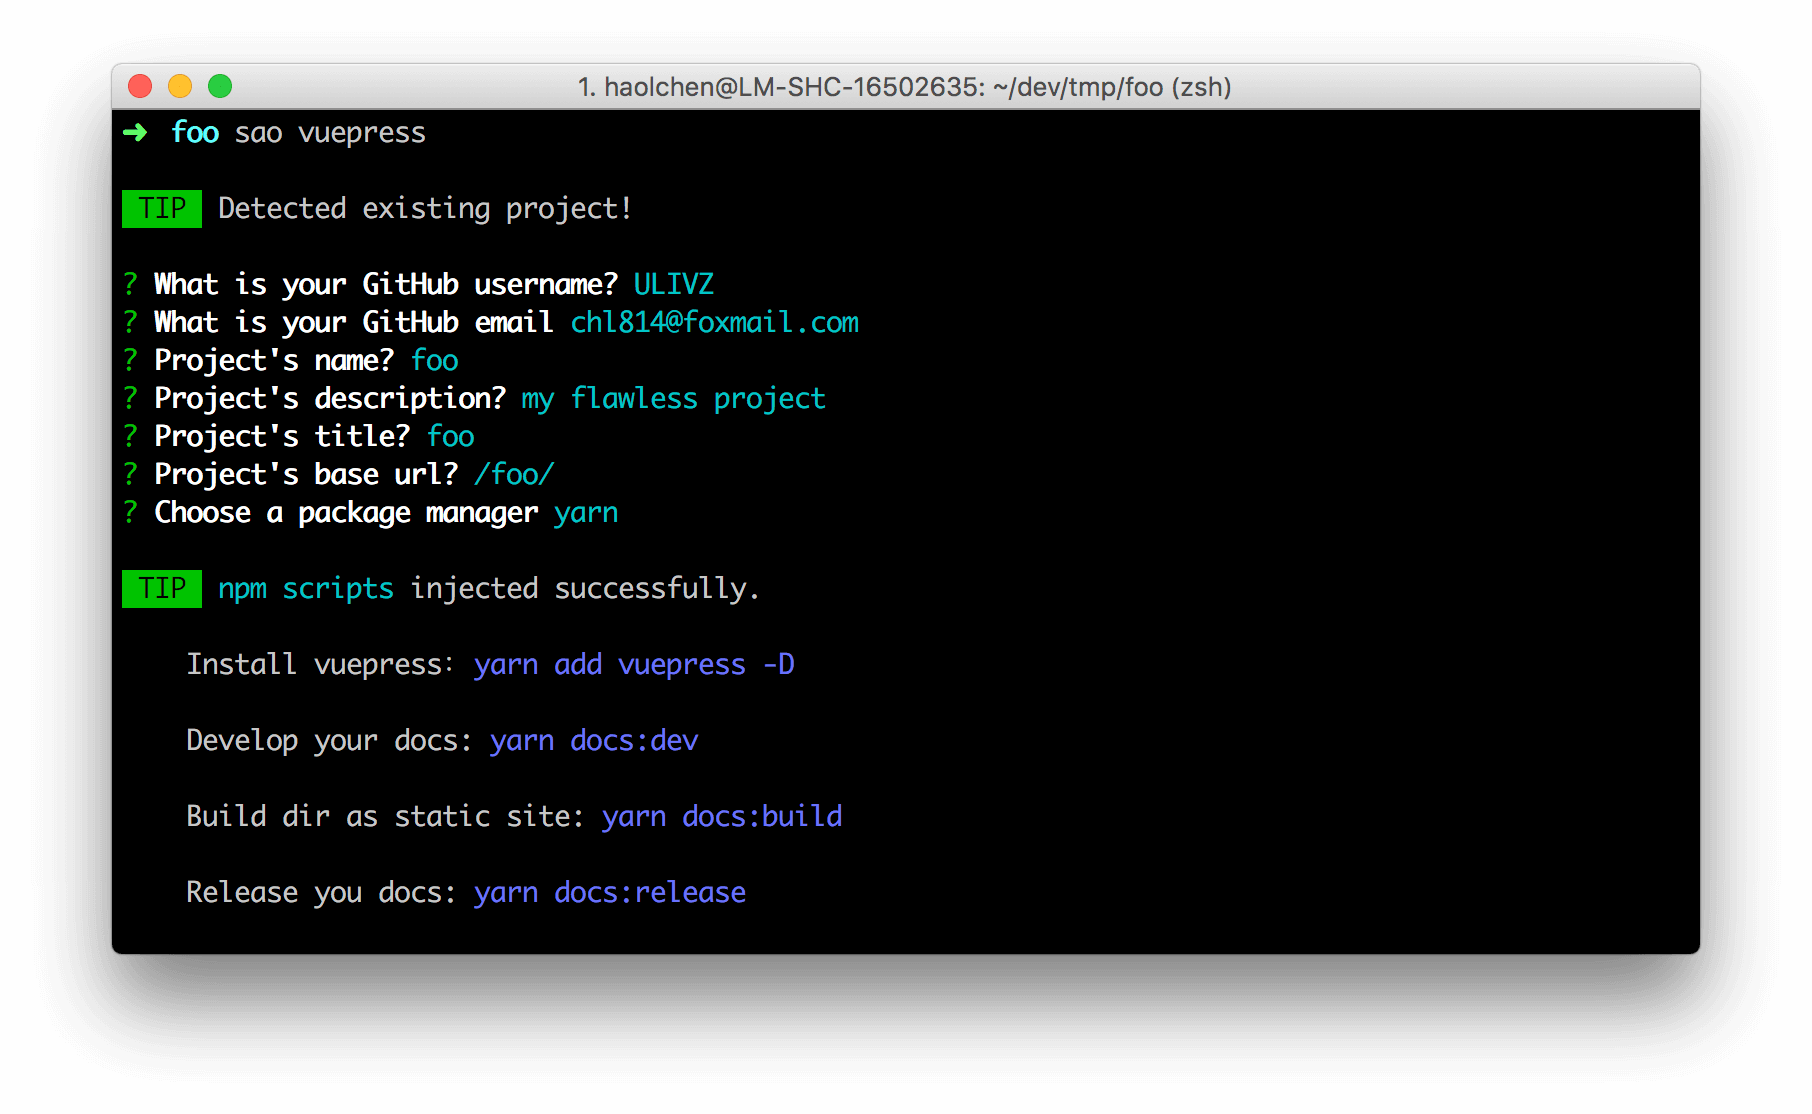This screenshot has width=1812, height=1114.
Task: Click the 'Project's description?' prompt text
Action: click(x=330, y=398)
